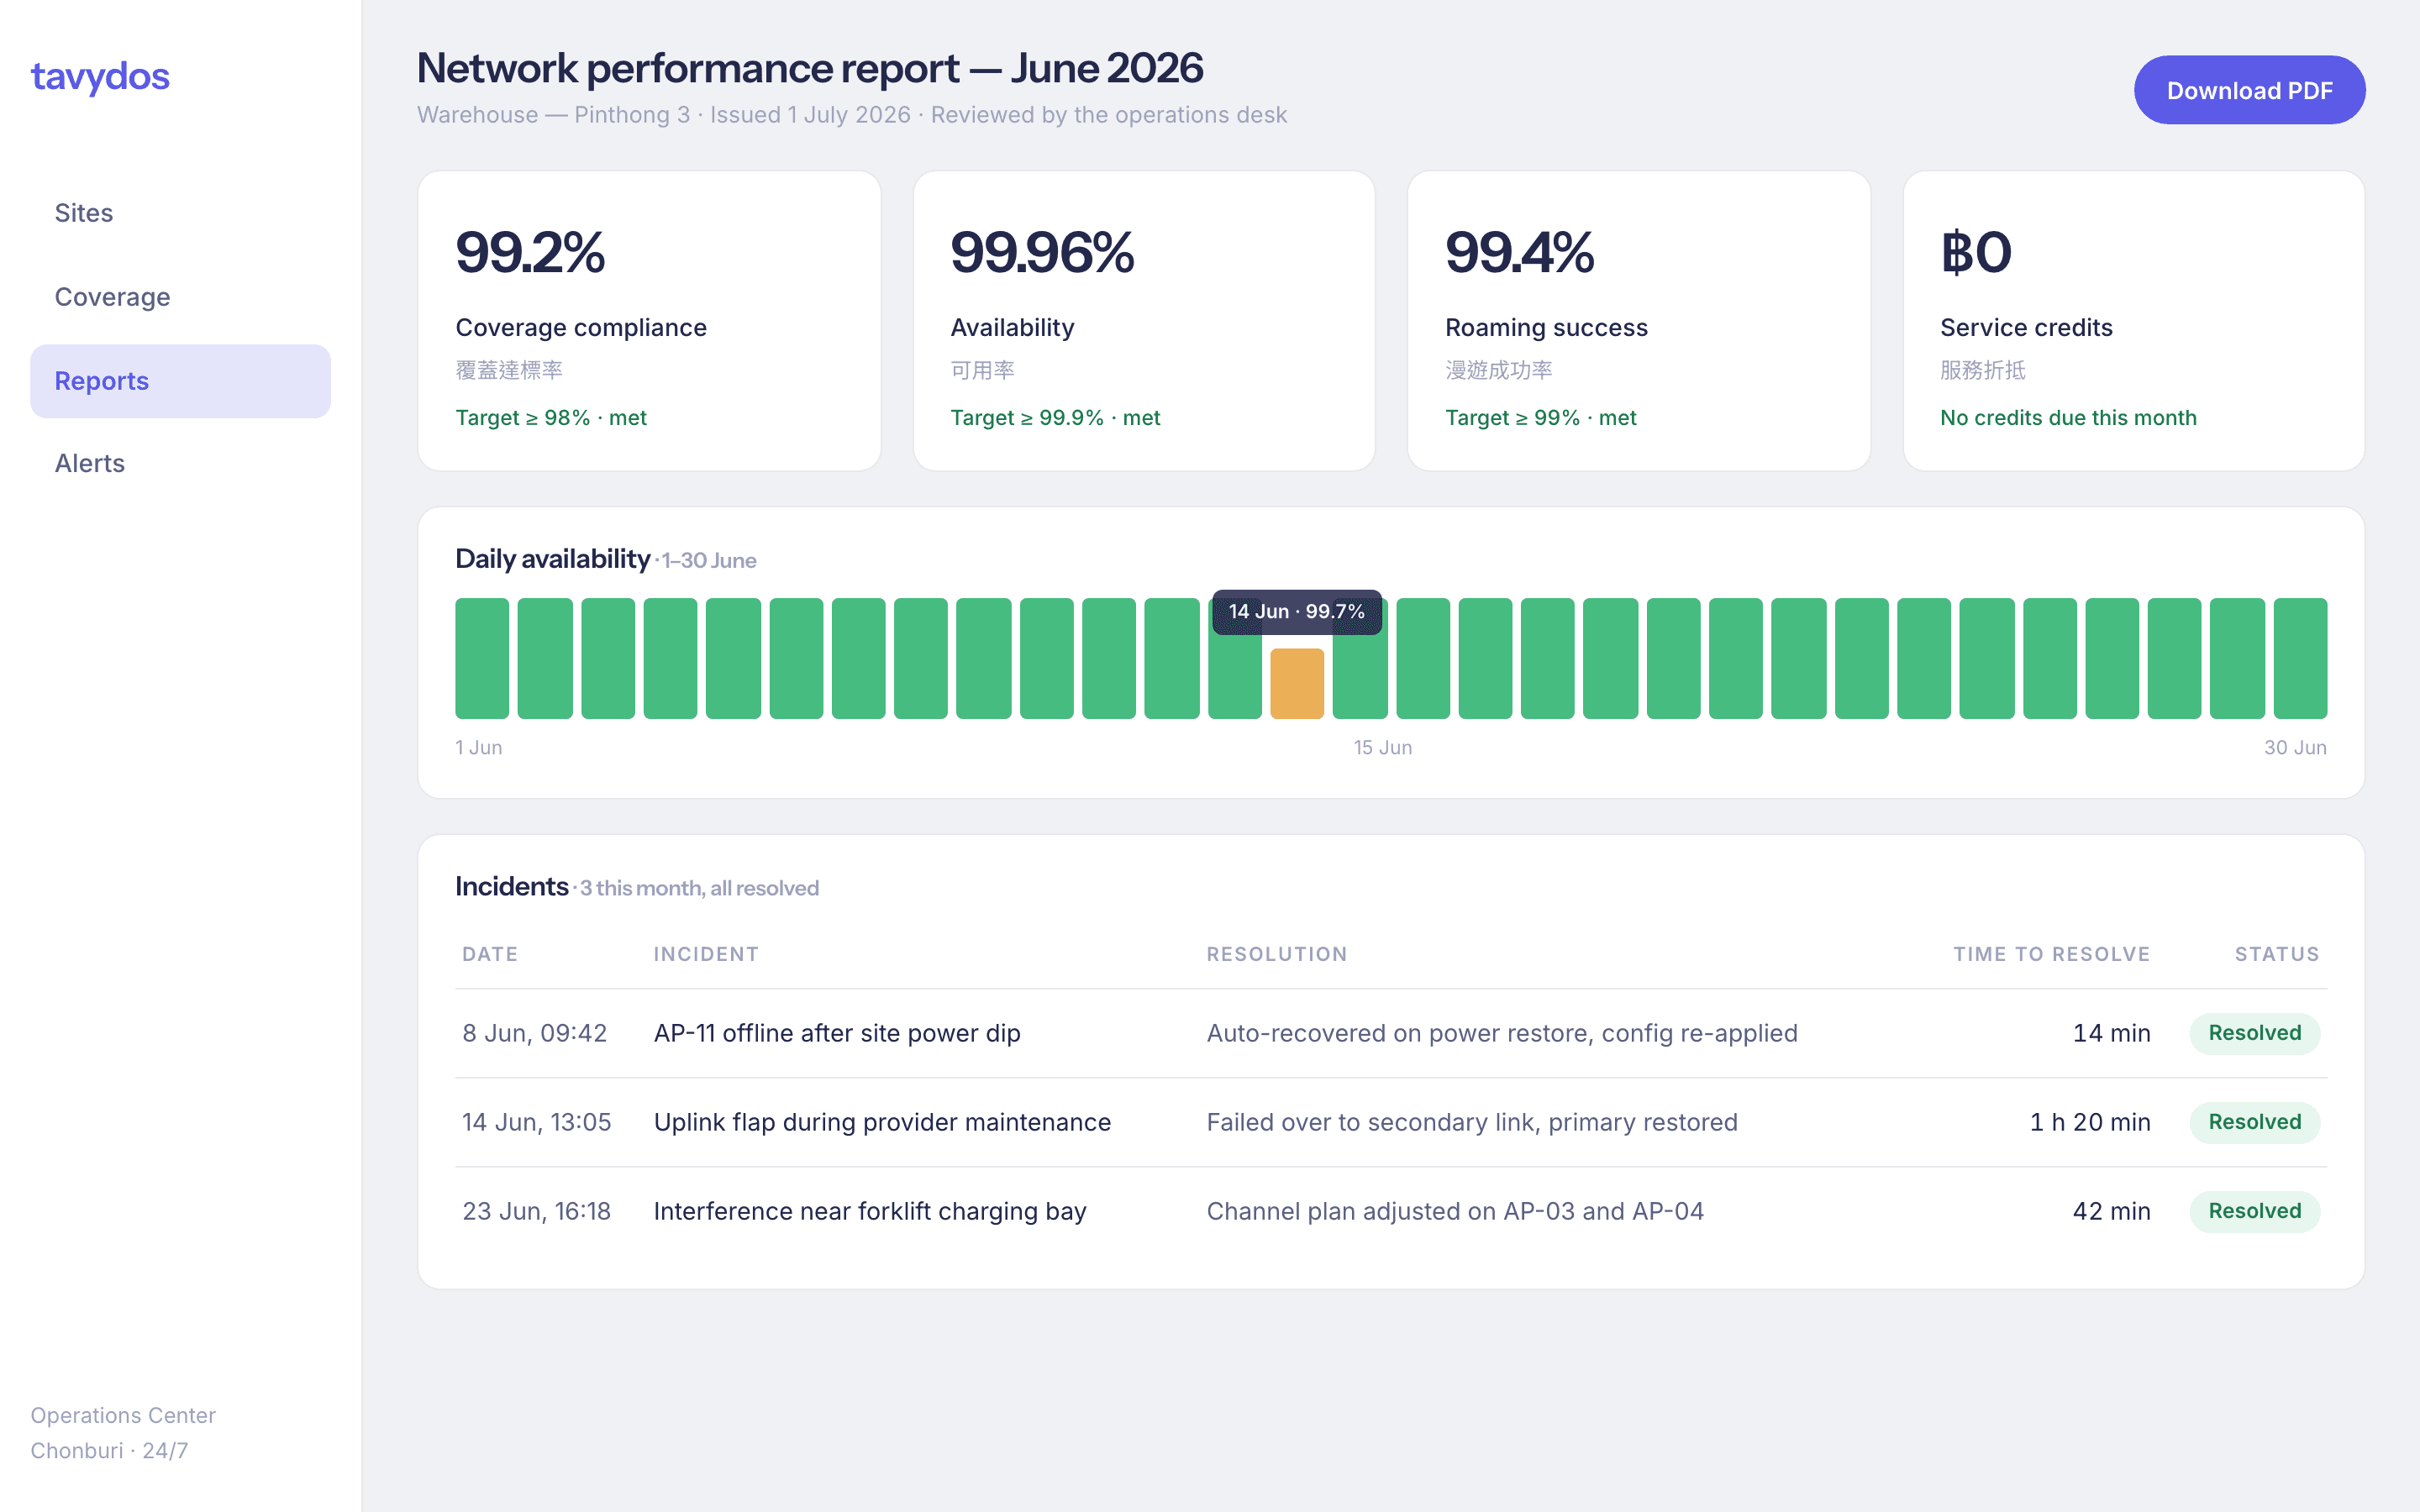Open the Coverage section
This screenshot has height=1512, width=2420.
click(180, 297)
